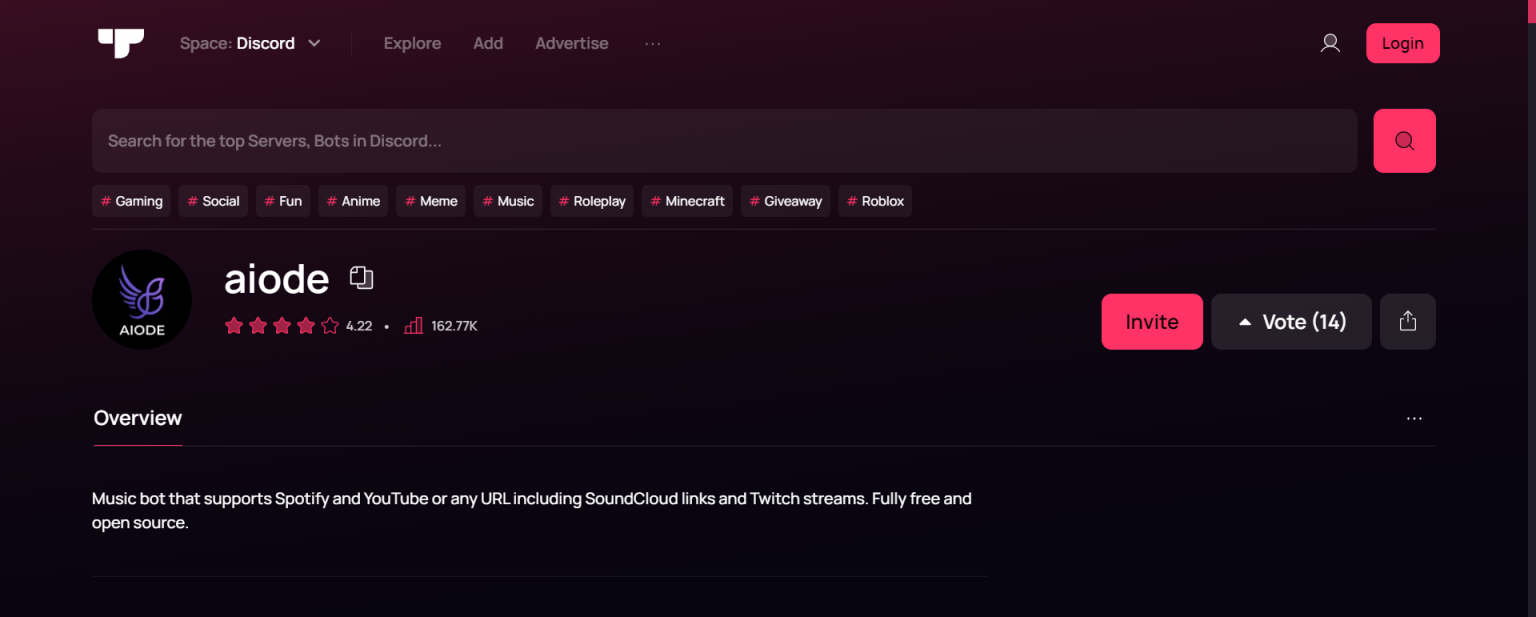1536x617 pixels.
Task: Copy the bot name using the copy icon
Action: pyautogui.click(x=361, y=277)
